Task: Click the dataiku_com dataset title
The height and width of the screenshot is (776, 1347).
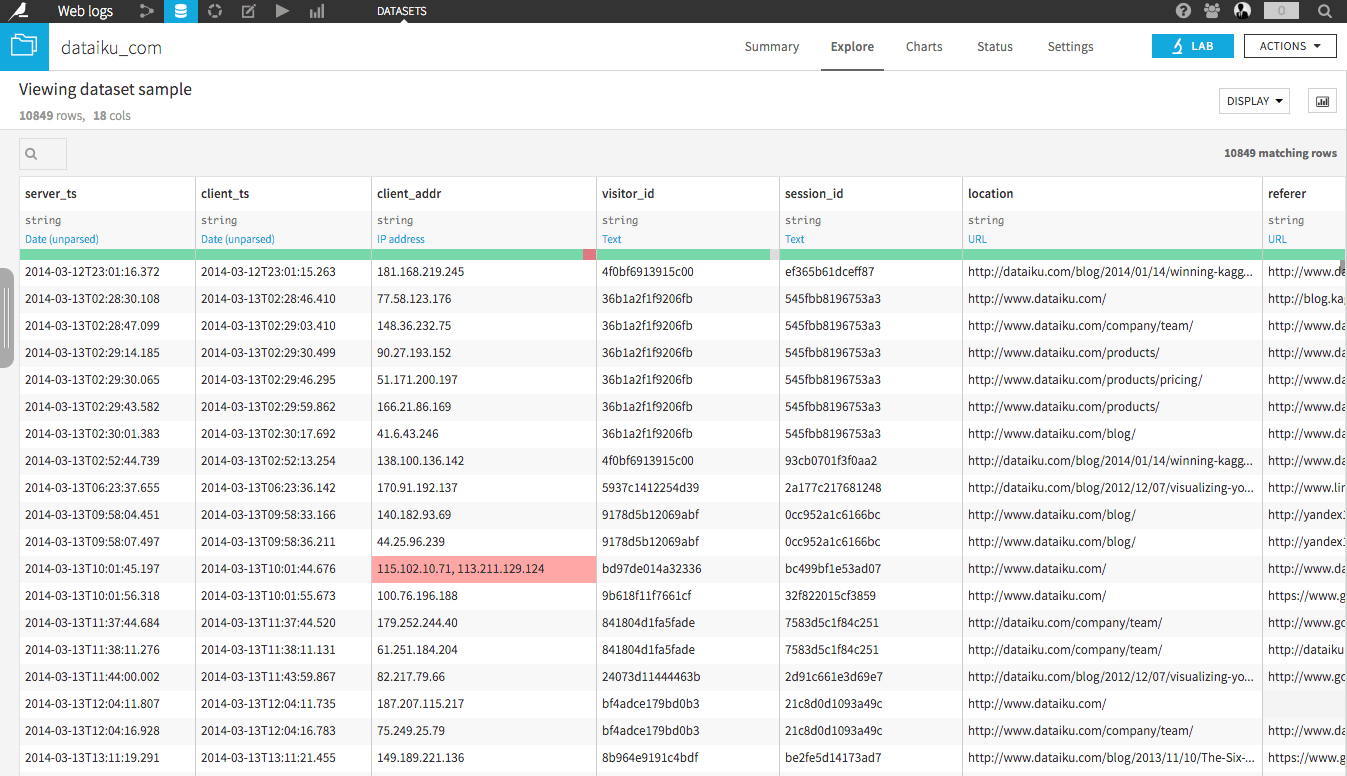Action: click(x=111, y=47)
